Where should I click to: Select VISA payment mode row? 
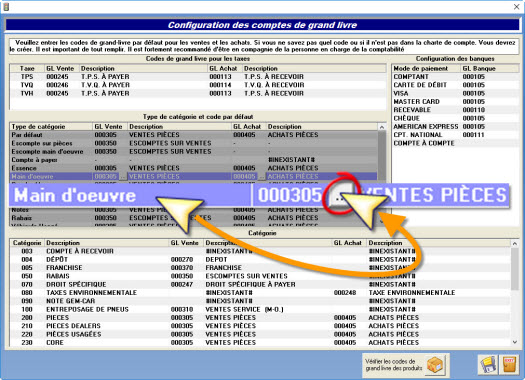point(455,93)
